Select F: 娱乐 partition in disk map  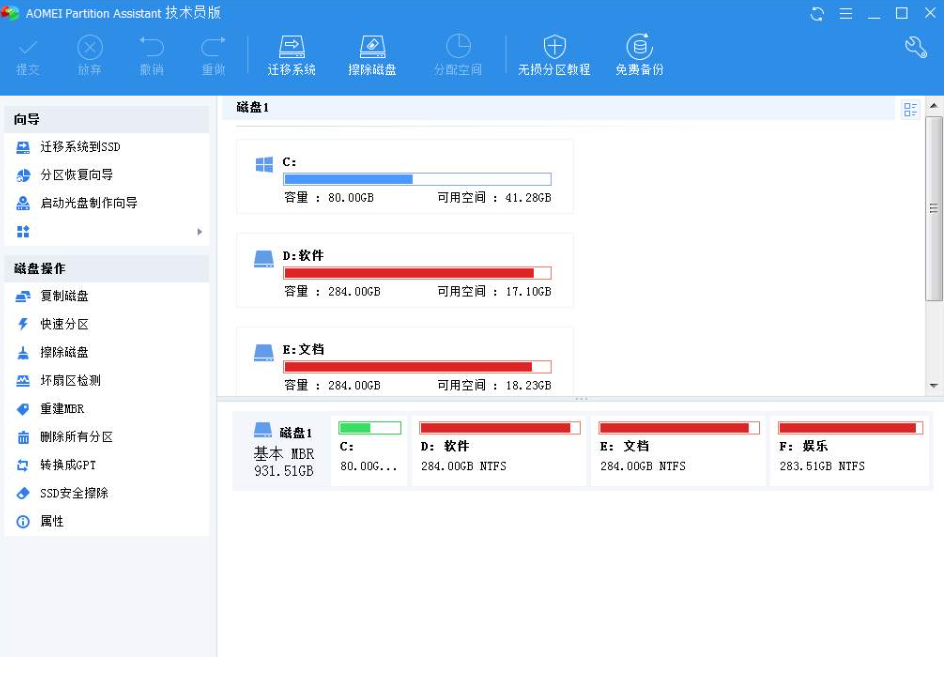(x=849, y=451)
